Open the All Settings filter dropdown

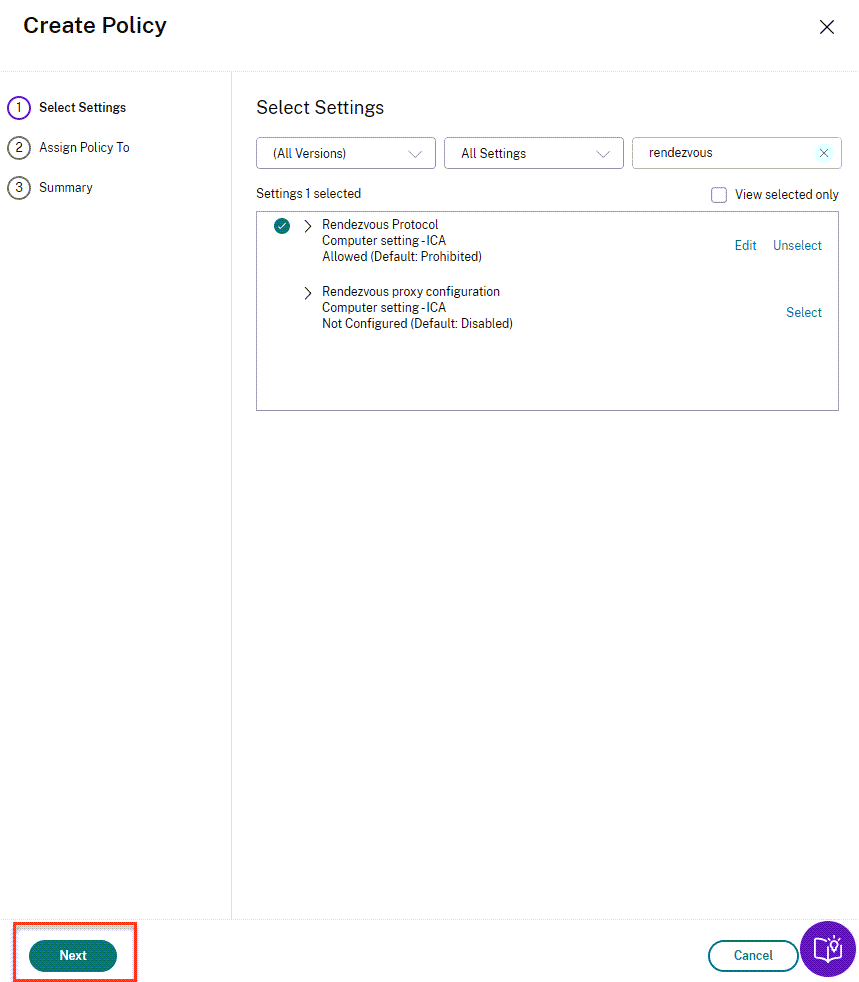[533, 153]
